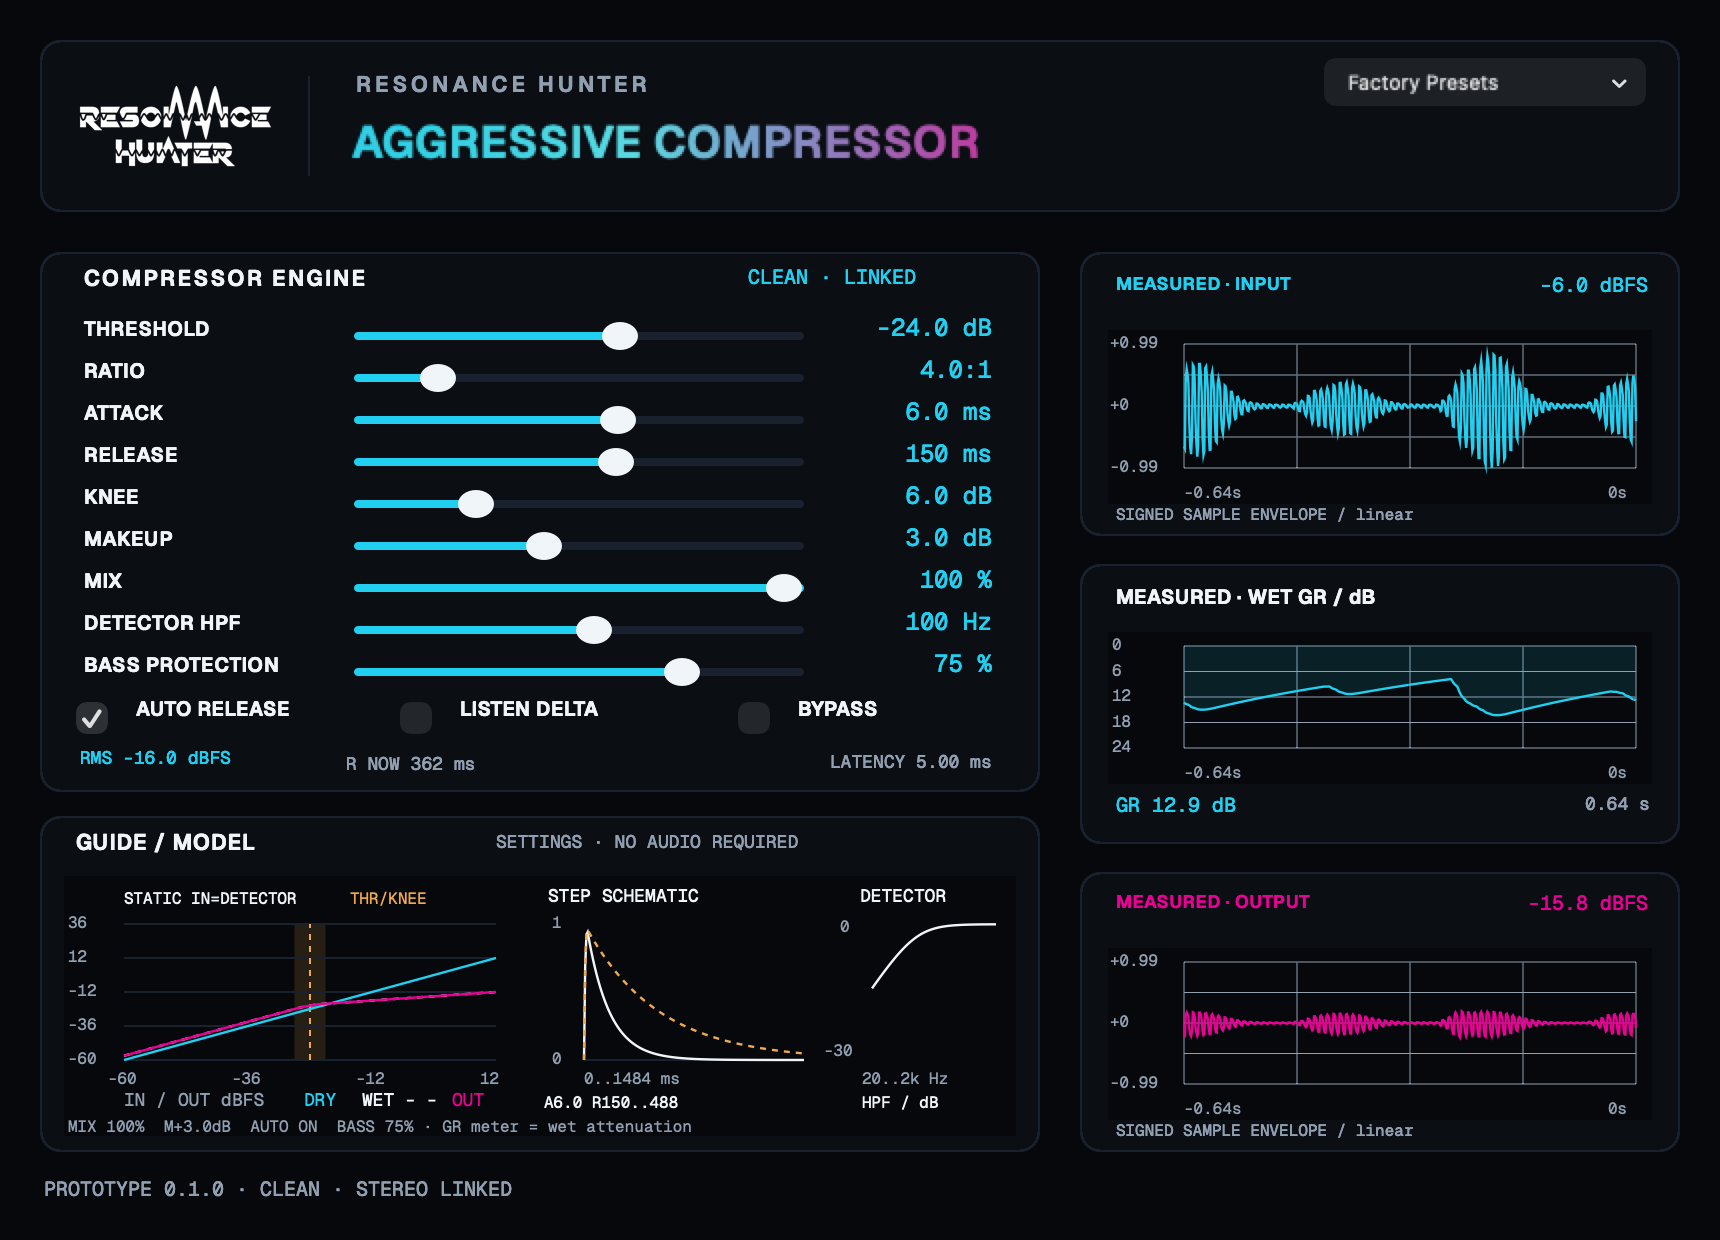Viewport: 1720px width, 1240px height.
Task: Enable the Bypass checkbox
Action: (x=754, y=717)
